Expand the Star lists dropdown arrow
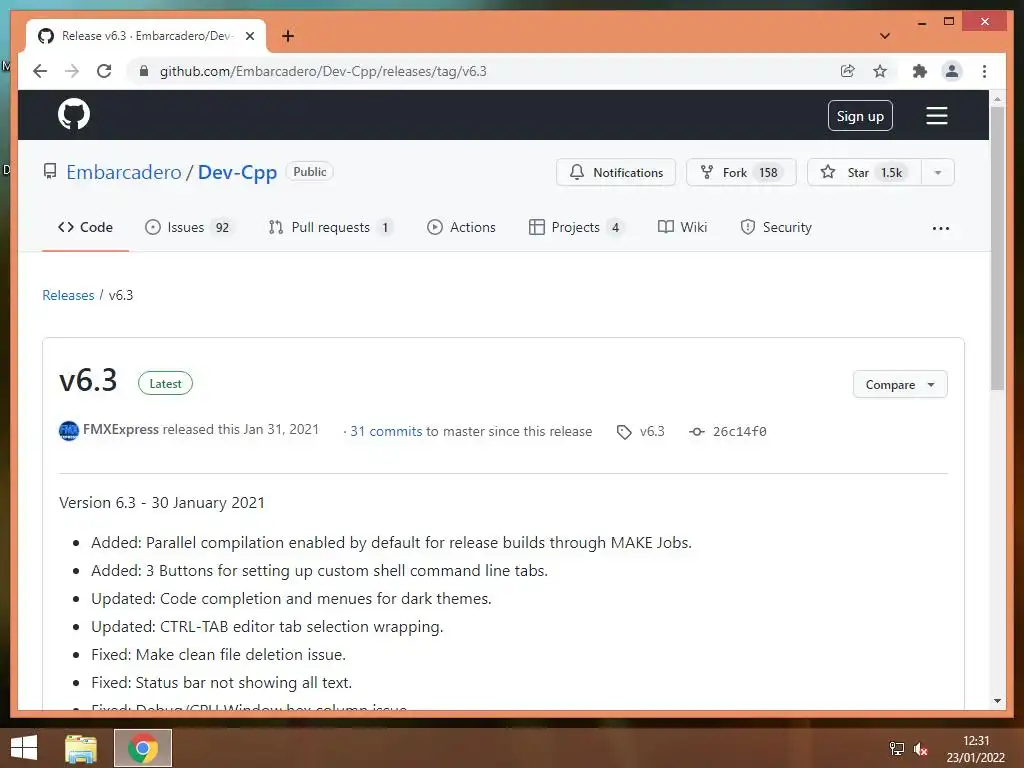This screenshot has width=1024, height=768. [938, 172]
